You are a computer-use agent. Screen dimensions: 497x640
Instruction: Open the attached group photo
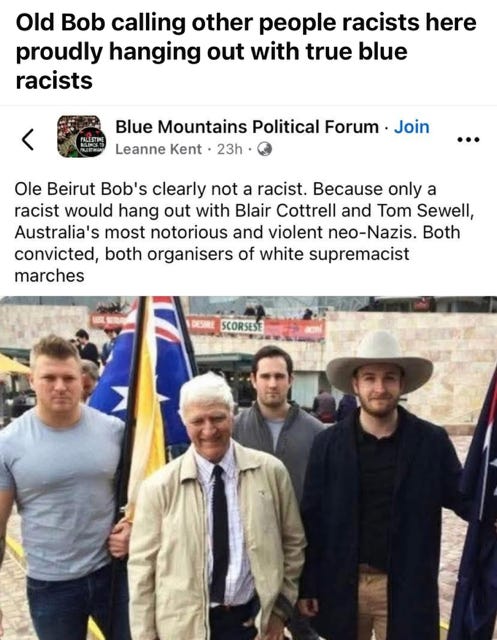(x=248, y=468)
